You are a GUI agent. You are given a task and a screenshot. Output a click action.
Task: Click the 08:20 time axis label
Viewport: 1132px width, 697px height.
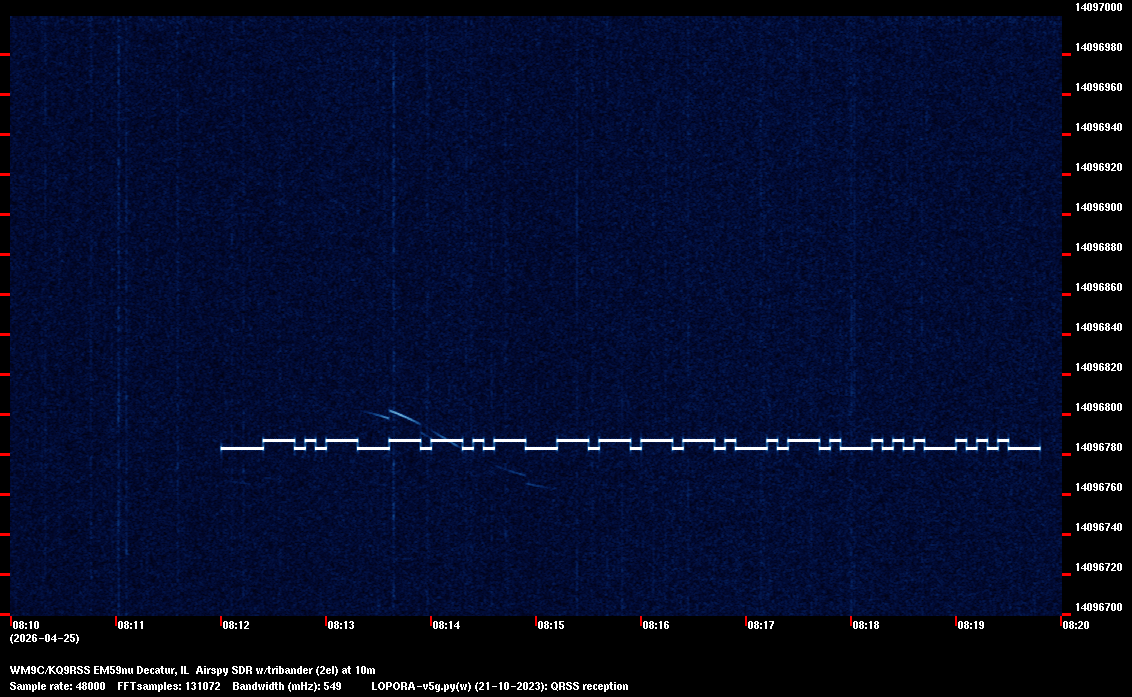tap(1076, 625)
